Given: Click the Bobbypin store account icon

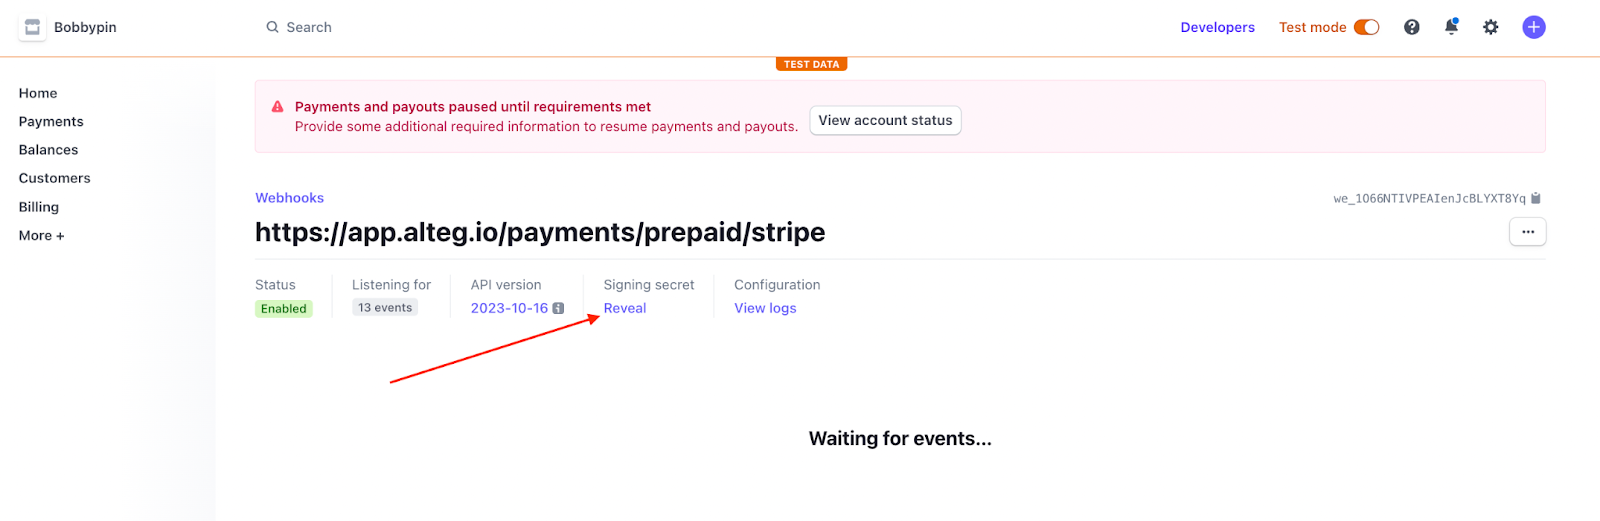Looking at the screenshot, I should coord(32,28).
